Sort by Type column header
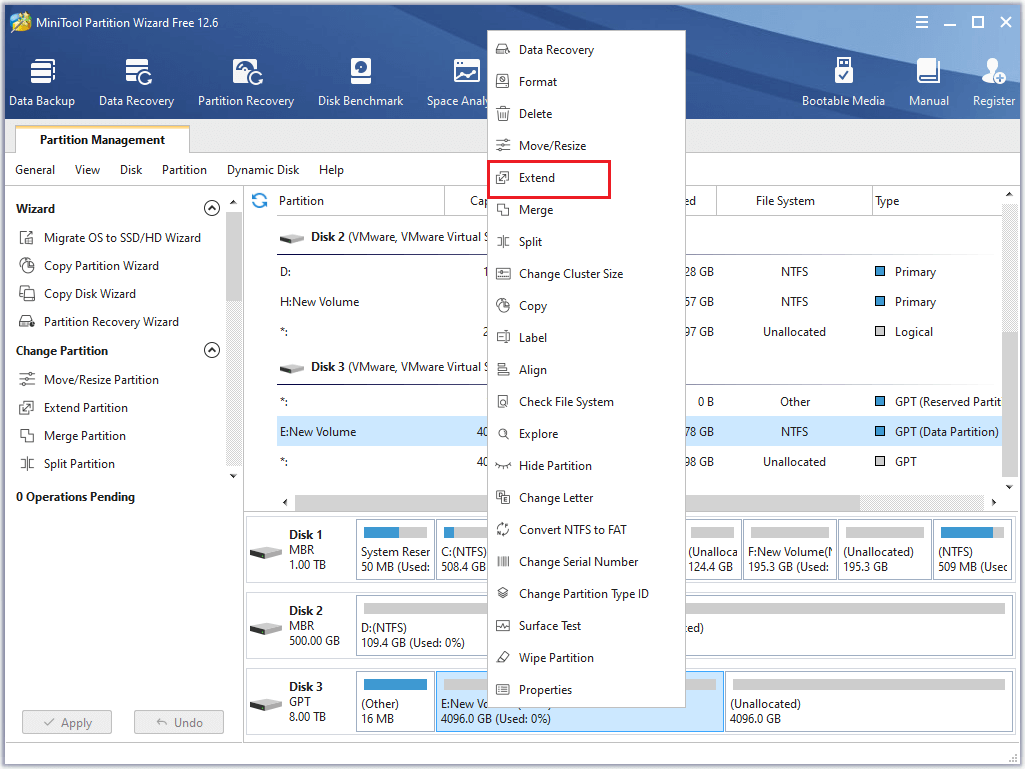This screenshot has width=1025, height=769. click(937, 201)
